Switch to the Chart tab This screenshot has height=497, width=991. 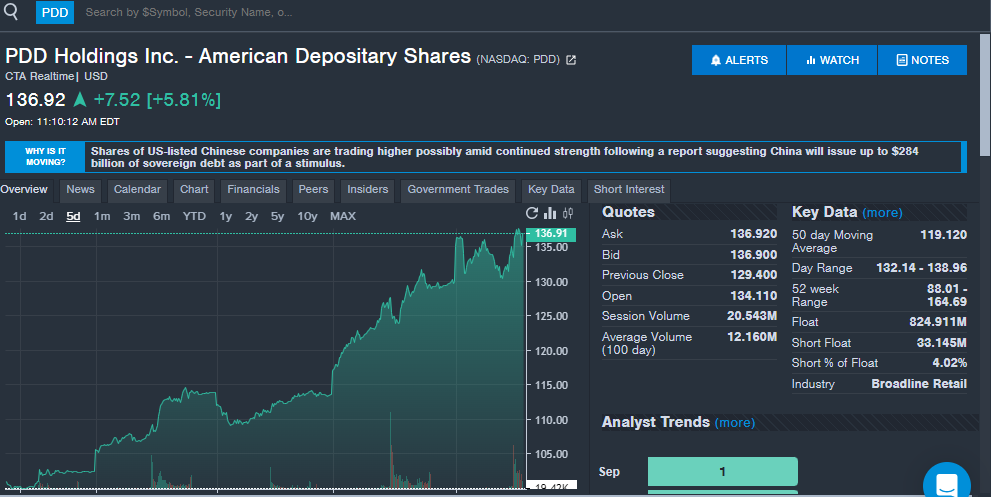(x=194, y=190)
